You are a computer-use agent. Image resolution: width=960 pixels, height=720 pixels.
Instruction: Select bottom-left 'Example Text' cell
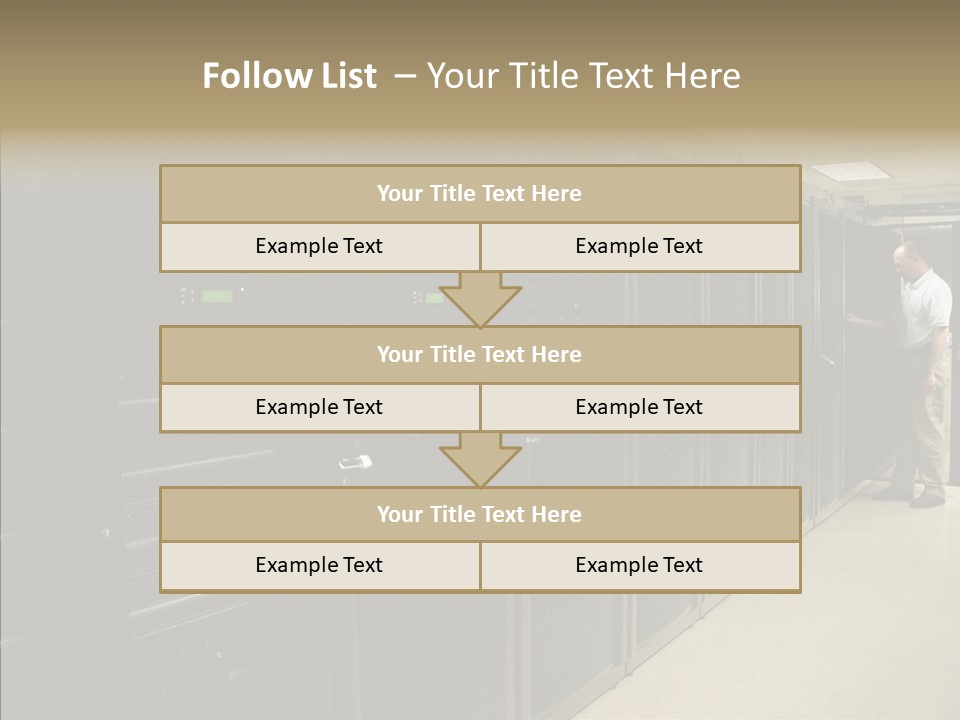point(319,565)
